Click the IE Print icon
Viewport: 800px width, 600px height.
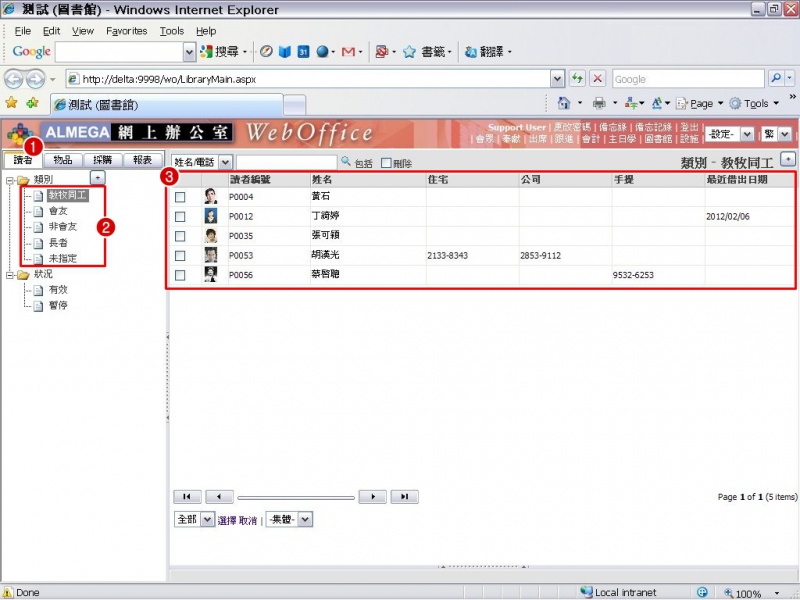tap(599, 104)
